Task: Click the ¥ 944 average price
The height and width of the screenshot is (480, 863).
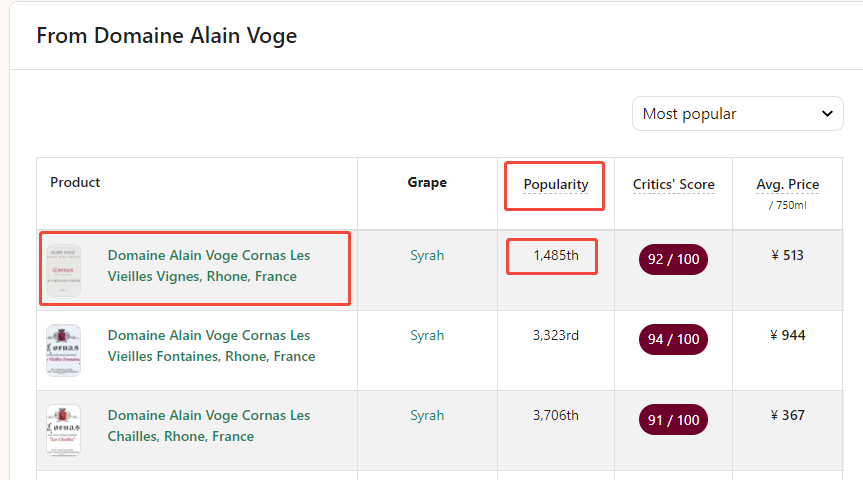Action: click(788, 335)
